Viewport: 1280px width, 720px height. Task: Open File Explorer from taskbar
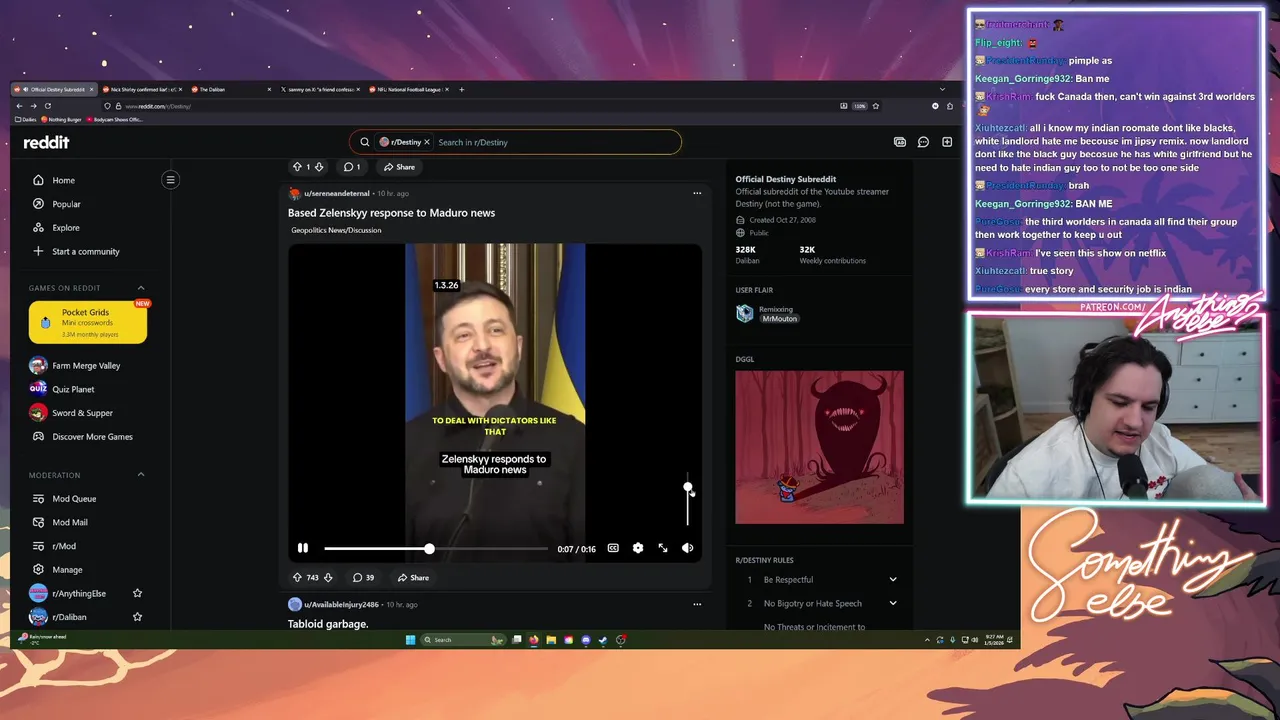[x=551, y=640]
